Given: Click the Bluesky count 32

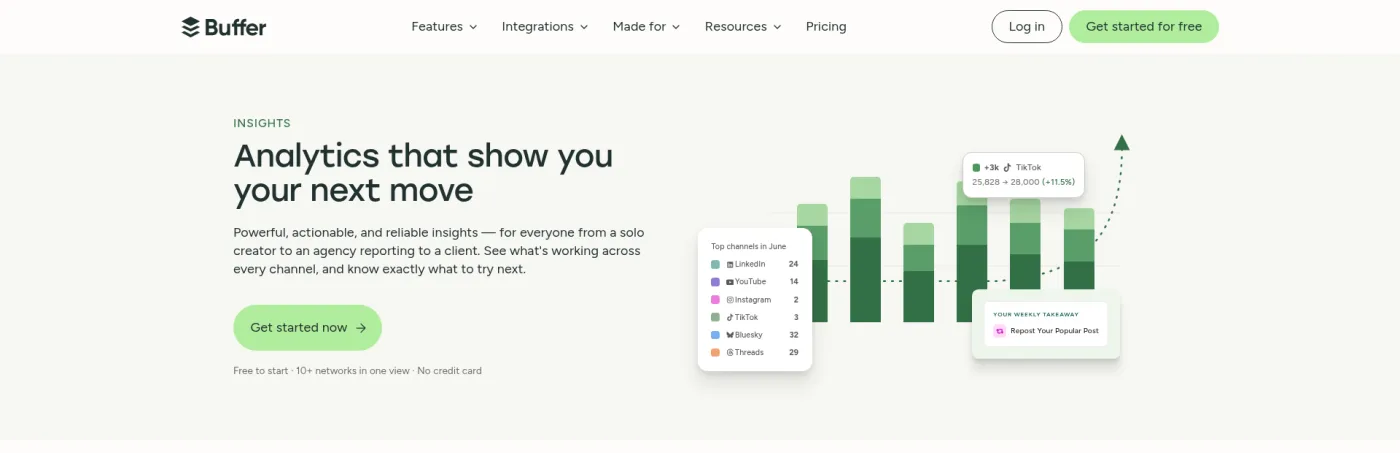Looking at the screenshot, I should pyautogui.click(x=794, y=335).
